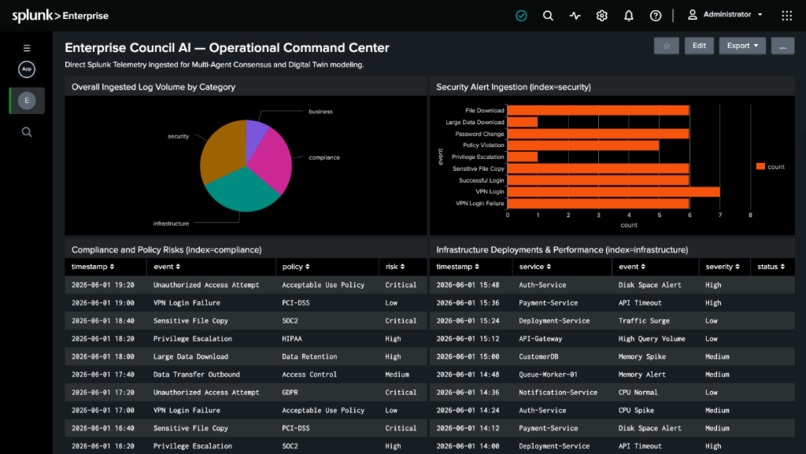Click the 'Data Retention' policy cell
The height and width of the screenshot is (454, 806).
pos(309,356)
